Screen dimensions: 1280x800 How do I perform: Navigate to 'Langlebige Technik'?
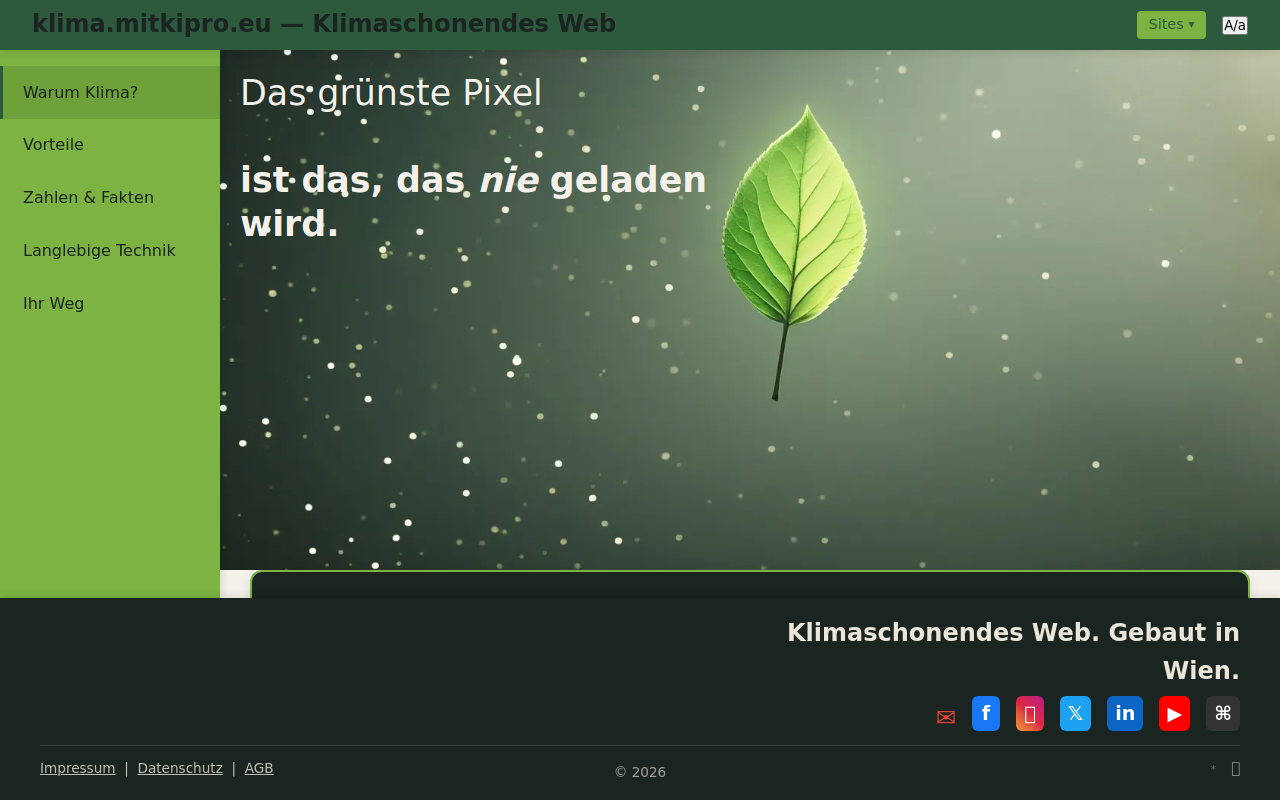coord(110,251)
